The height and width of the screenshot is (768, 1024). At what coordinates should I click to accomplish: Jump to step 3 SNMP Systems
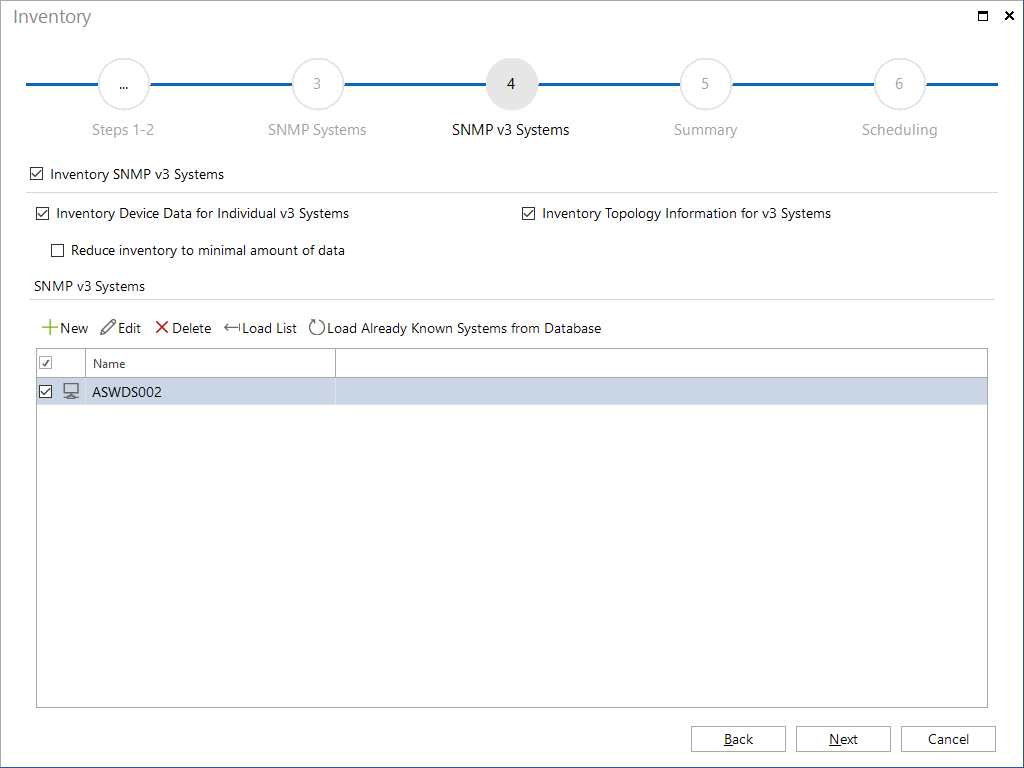[317, 84]
